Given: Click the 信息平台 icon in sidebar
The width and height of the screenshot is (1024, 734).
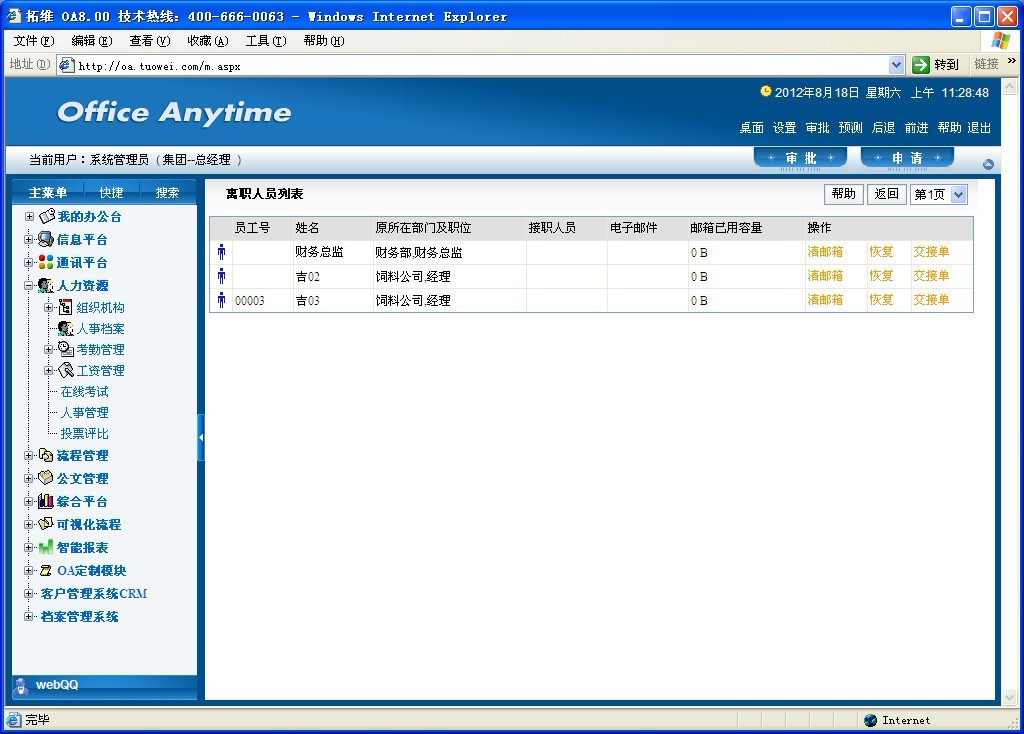Looking at the screenshot, I should 46,239.
